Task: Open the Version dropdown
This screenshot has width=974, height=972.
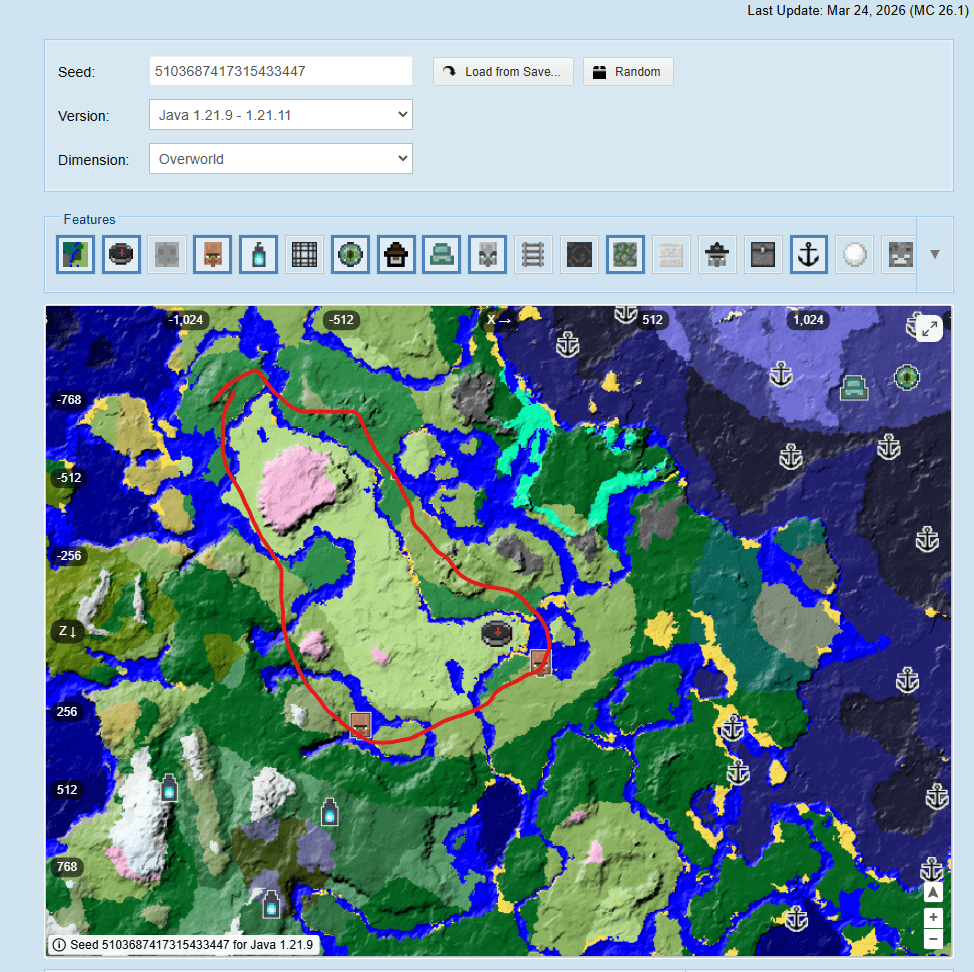Action: tap(280, 115)
